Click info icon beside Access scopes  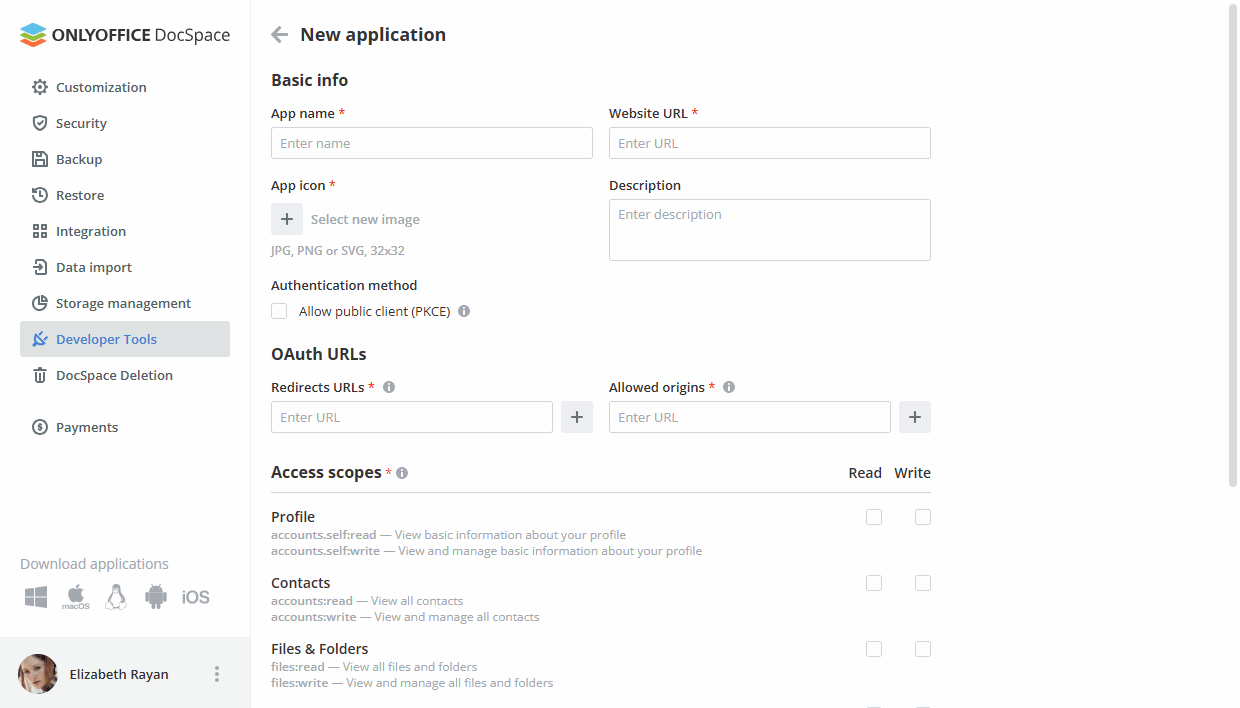pyautogui.click(x=402, y=473)
